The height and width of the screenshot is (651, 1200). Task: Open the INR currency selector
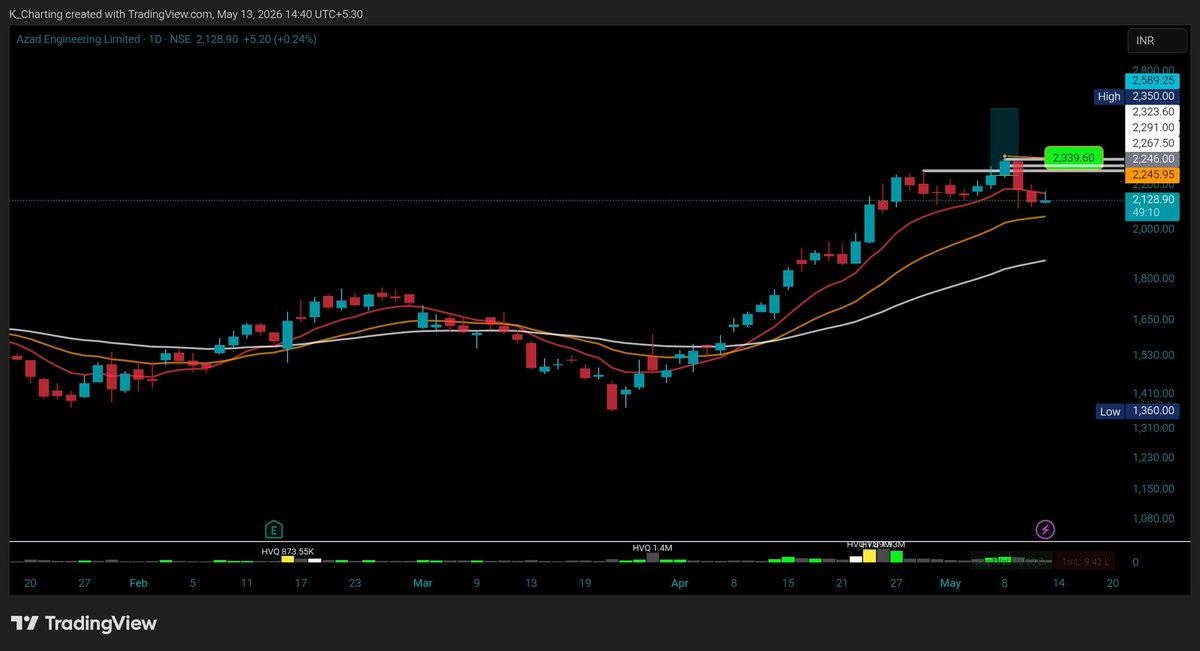1157,40
